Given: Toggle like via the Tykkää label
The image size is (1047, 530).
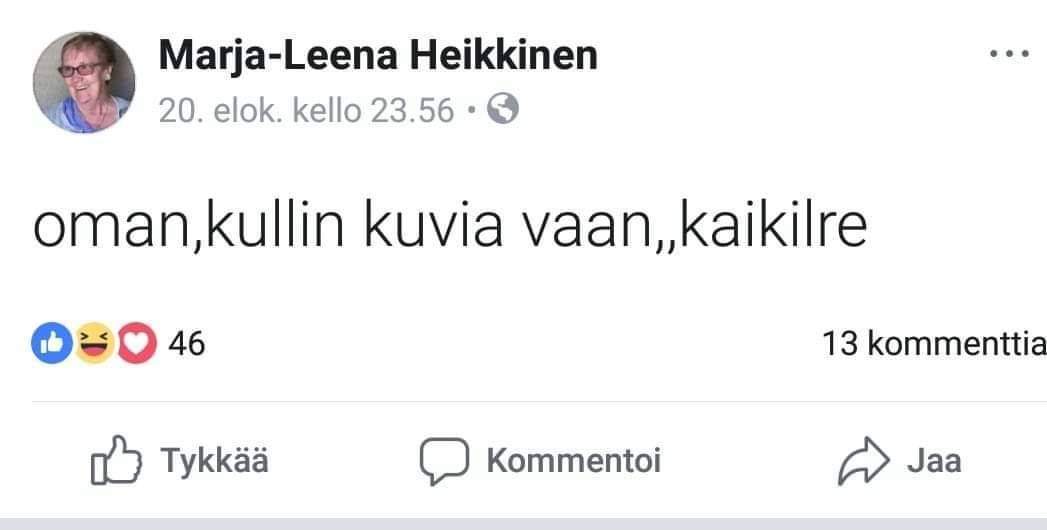Looking at the screenshot, I should (214, 461).
